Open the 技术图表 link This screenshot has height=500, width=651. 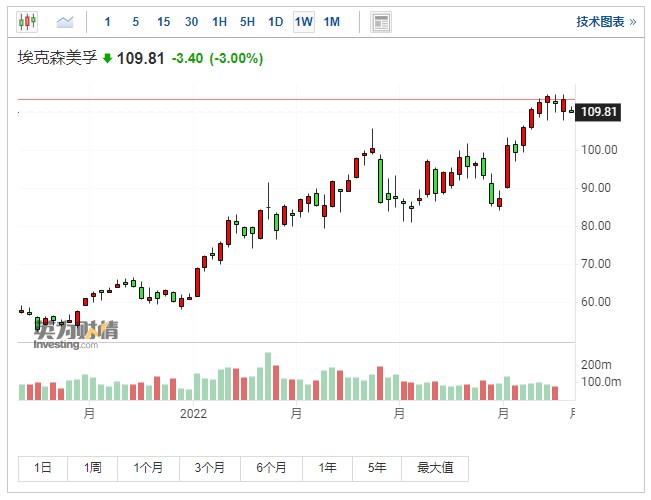[x=605, y=21]
